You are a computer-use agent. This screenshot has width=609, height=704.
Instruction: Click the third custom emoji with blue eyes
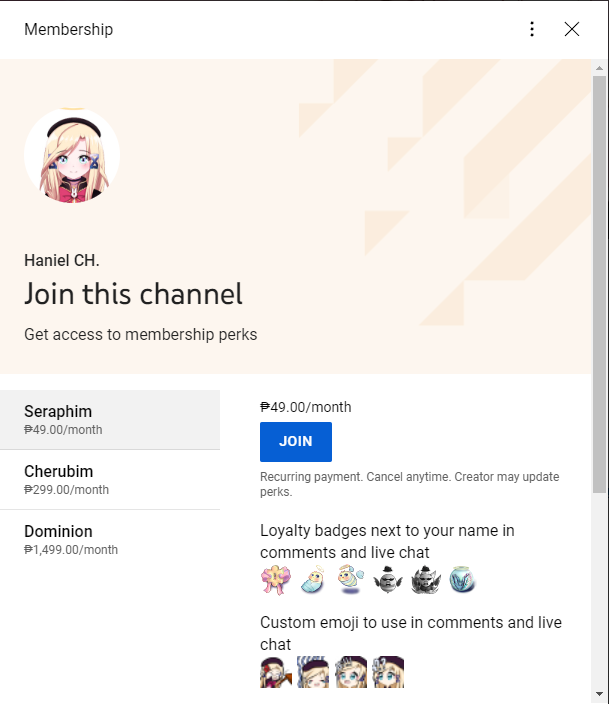351,672
